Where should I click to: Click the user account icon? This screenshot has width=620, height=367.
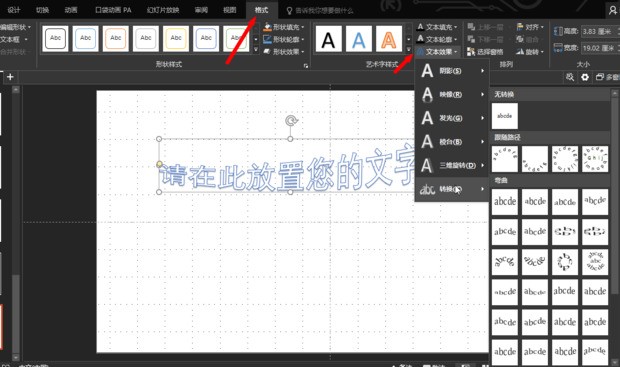[x=612, y=11]
